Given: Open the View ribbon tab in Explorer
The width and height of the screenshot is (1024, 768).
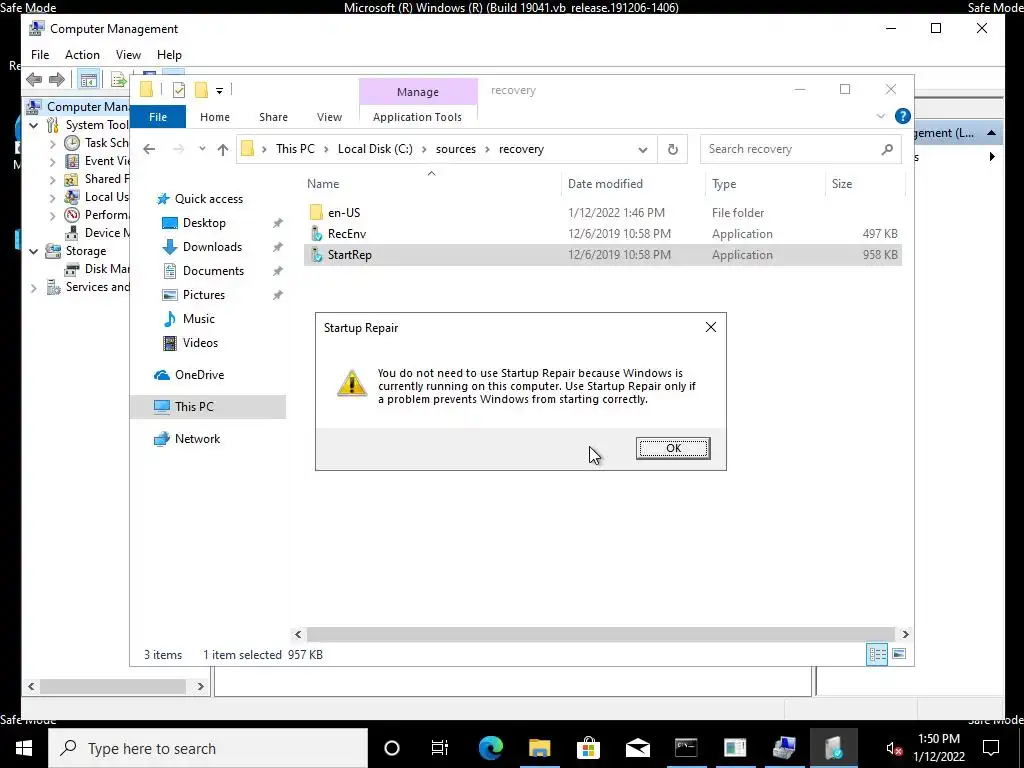Looking at the screenshot, I should 329,117.
